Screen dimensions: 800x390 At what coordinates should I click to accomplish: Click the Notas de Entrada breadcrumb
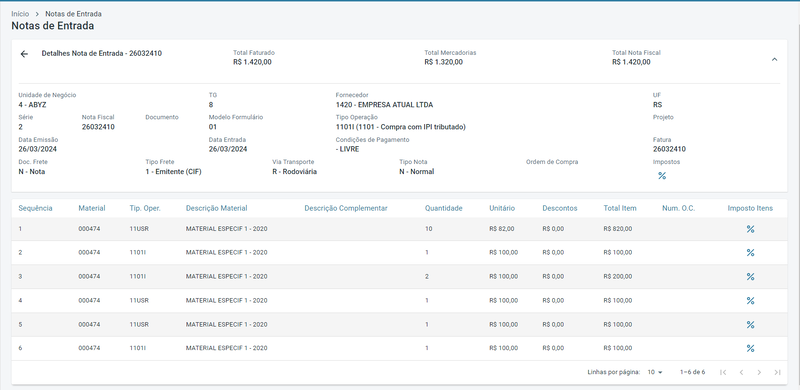[73, 14]
